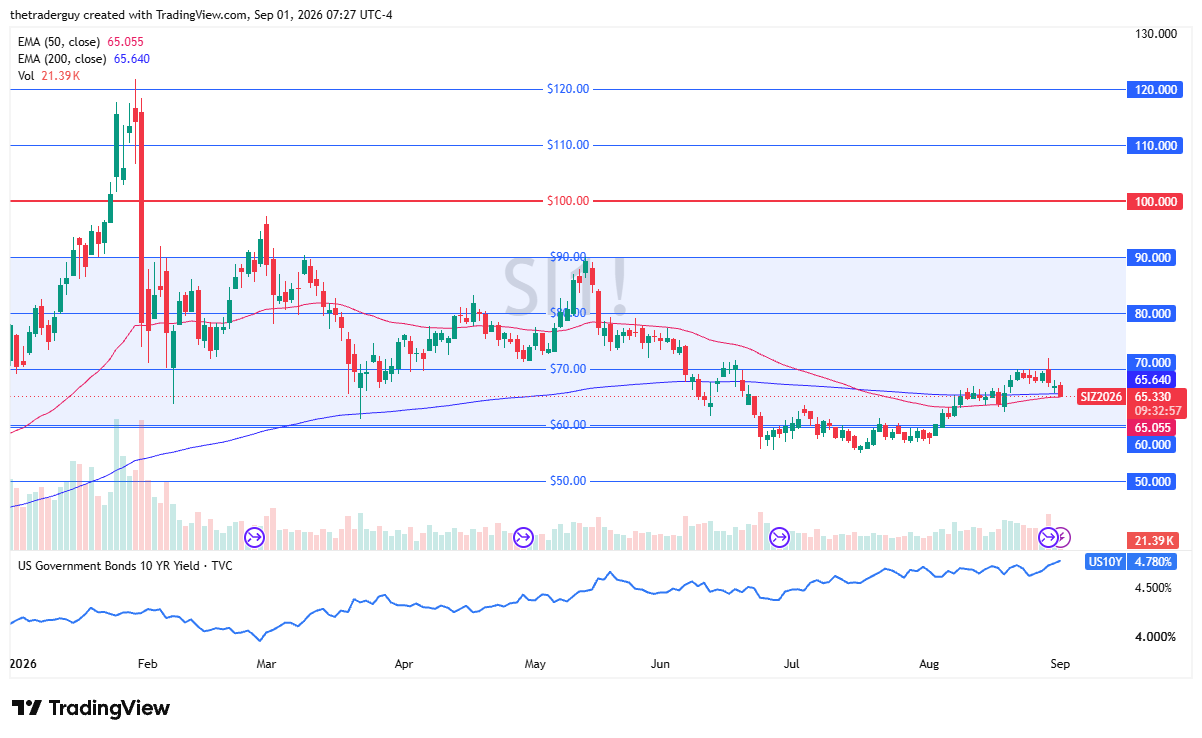Click the contract rollover marker just before March
The height and width of the screenshot is (738, 1202).
point(254,537)
